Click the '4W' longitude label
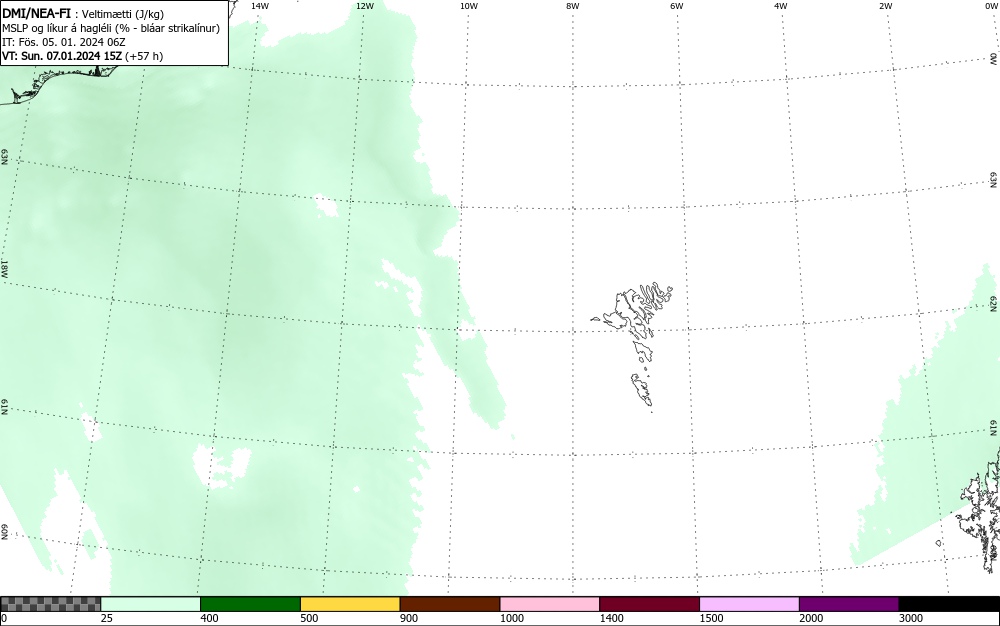Image resolution: width=1000 pixels, height=626 pixels. pos(781,6)
